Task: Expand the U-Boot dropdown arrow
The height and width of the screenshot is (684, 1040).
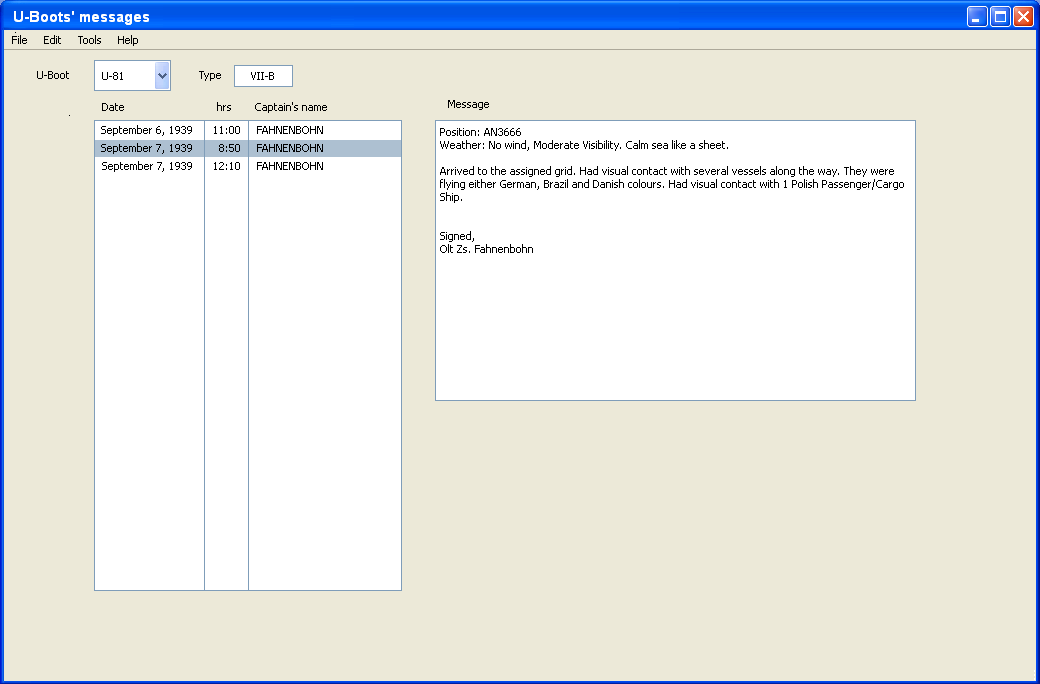Action: point(162,76)
